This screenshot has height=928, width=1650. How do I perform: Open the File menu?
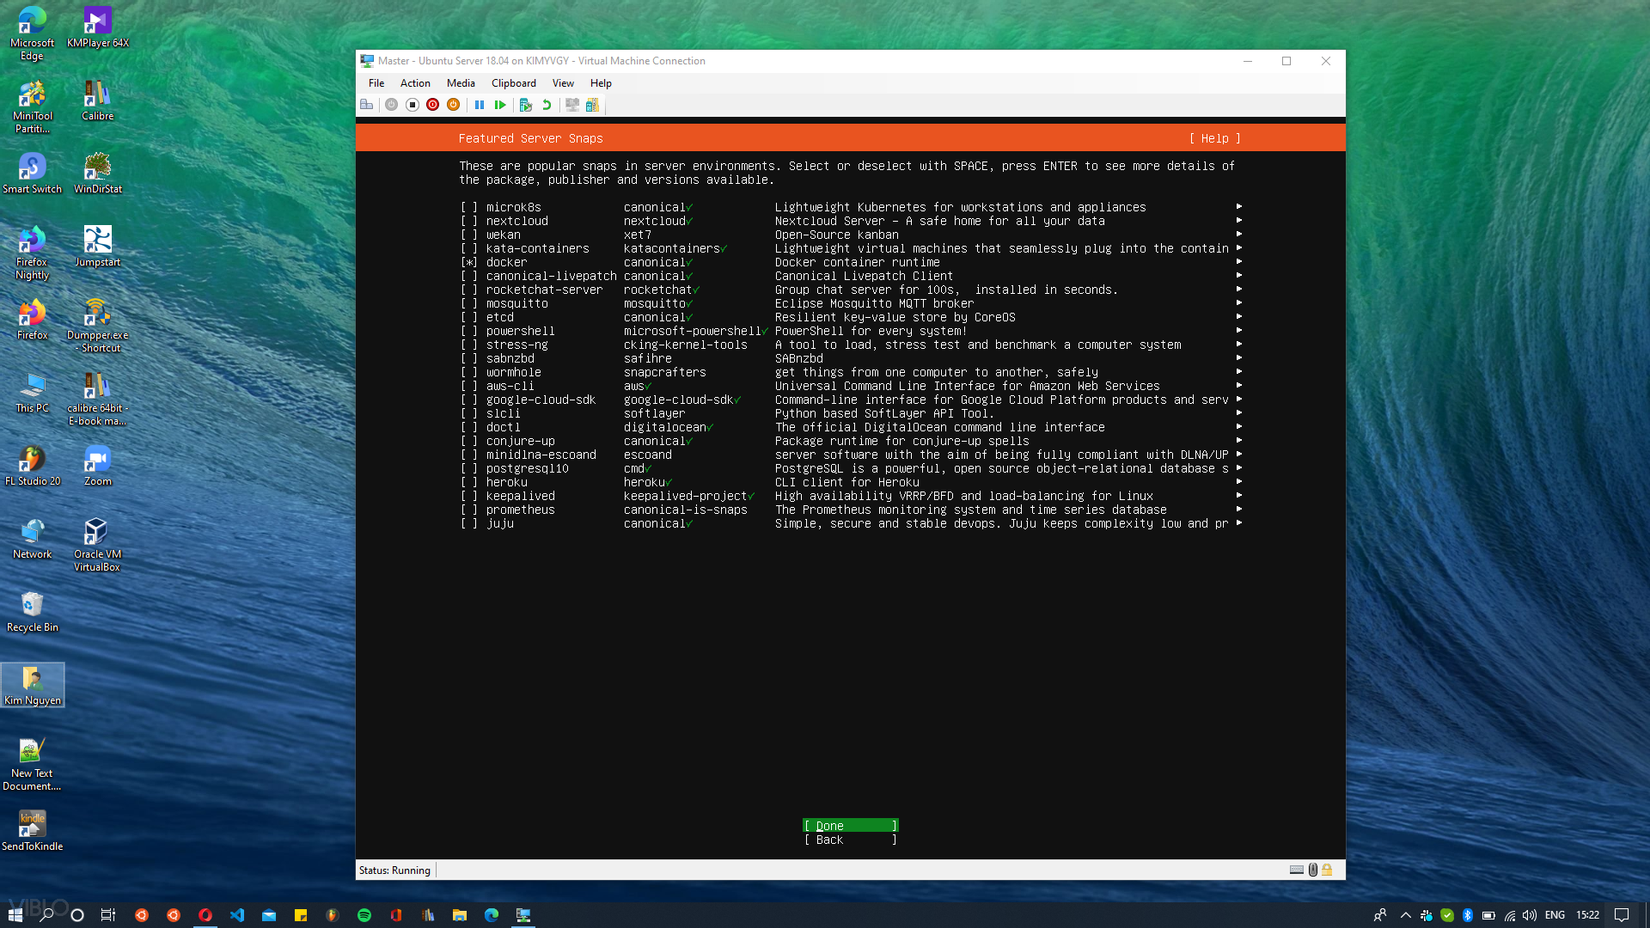(x=376, y=83)
